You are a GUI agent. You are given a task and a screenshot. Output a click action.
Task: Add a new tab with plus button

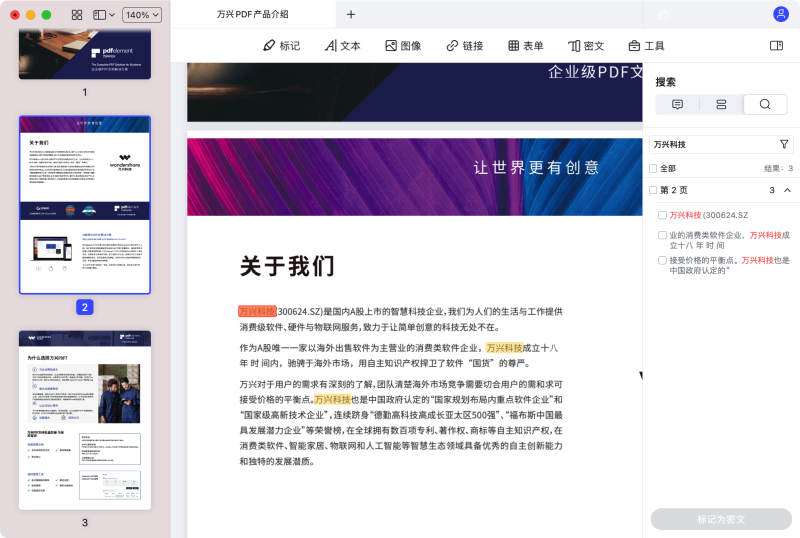(x=351, y=14)
